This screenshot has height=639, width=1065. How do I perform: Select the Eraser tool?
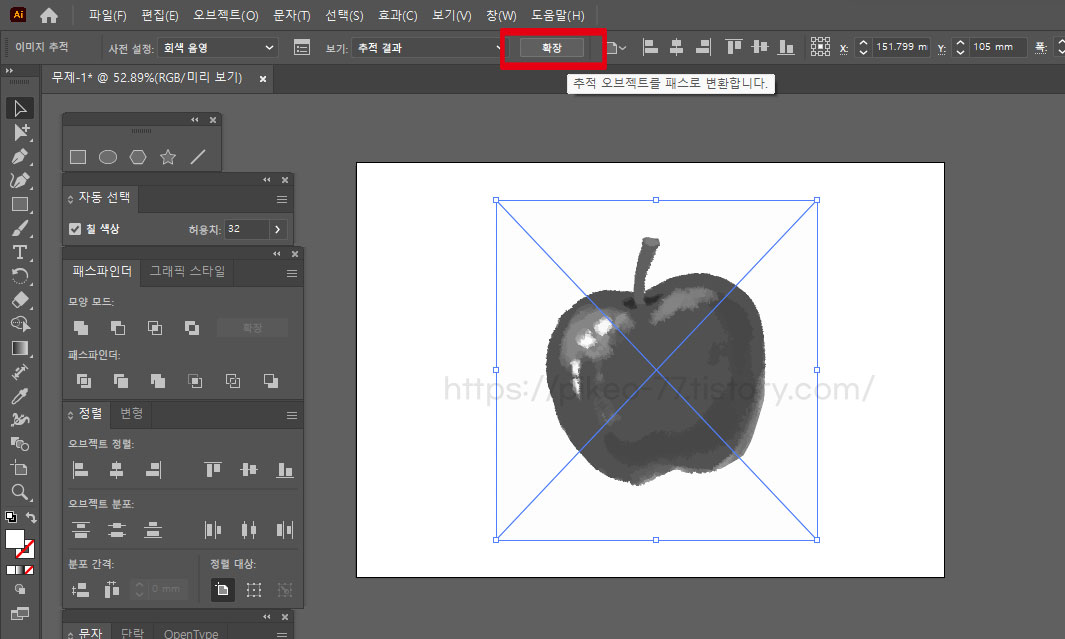click(20, 300)
